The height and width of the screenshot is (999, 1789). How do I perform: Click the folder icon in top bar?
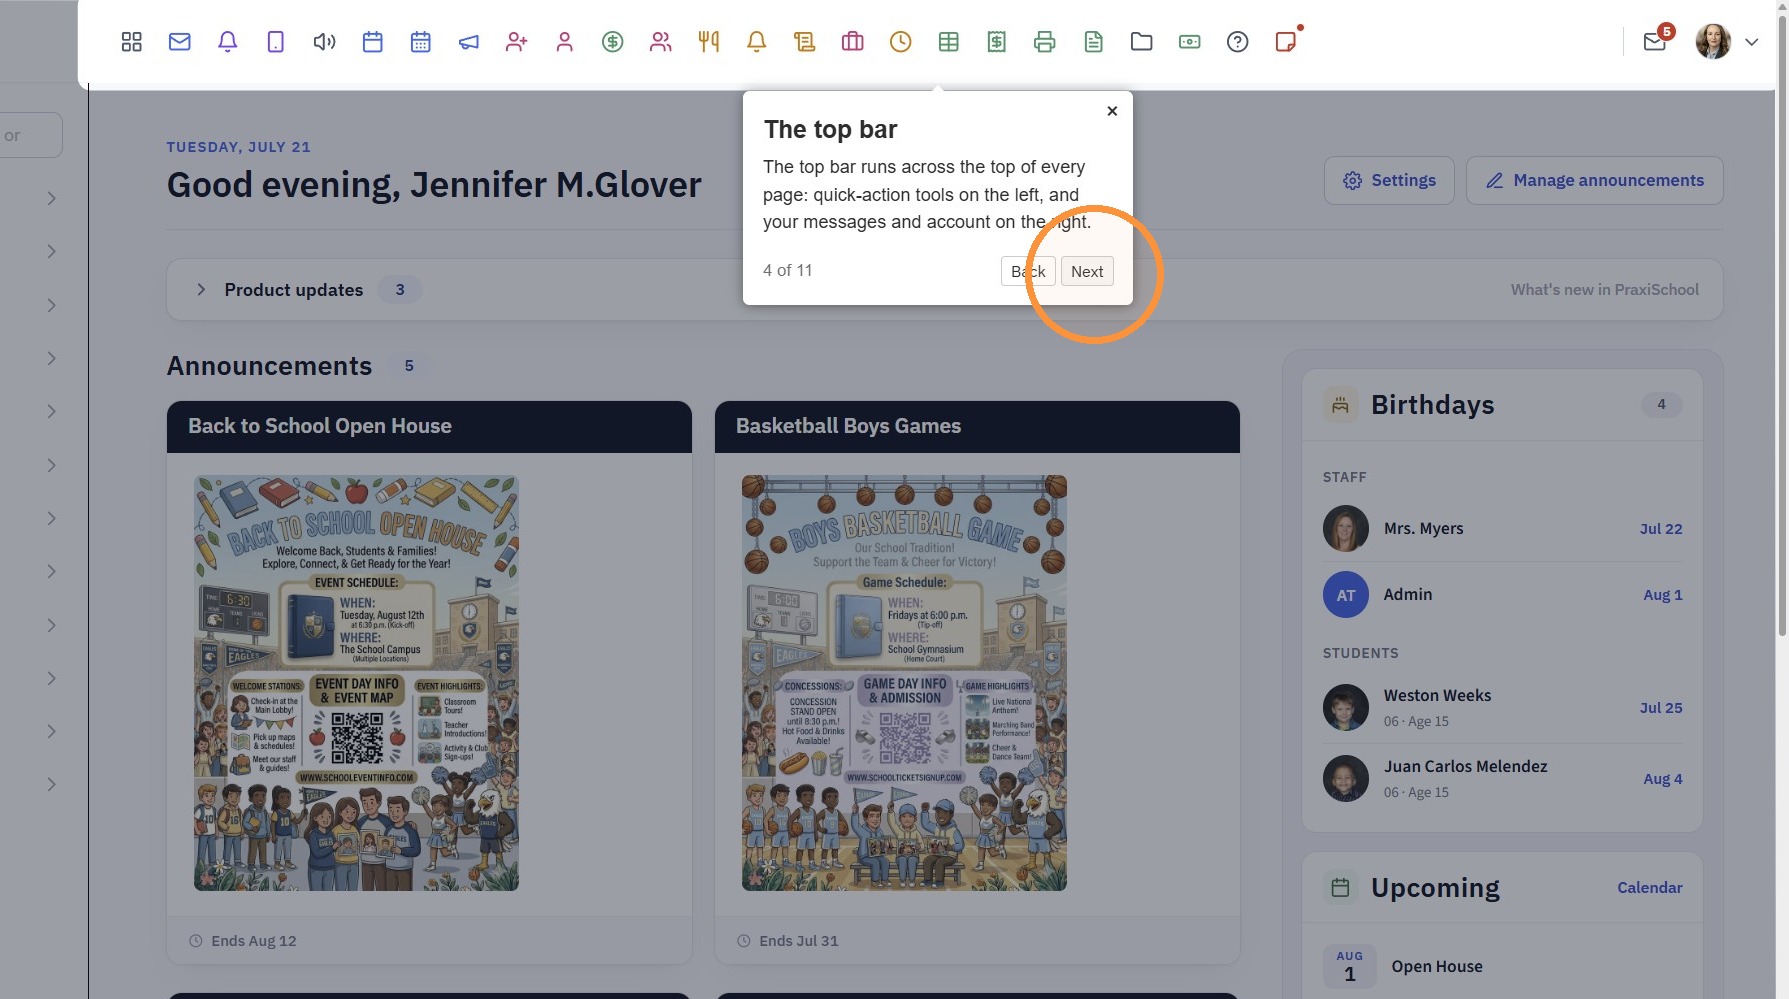click(1142, 42)
